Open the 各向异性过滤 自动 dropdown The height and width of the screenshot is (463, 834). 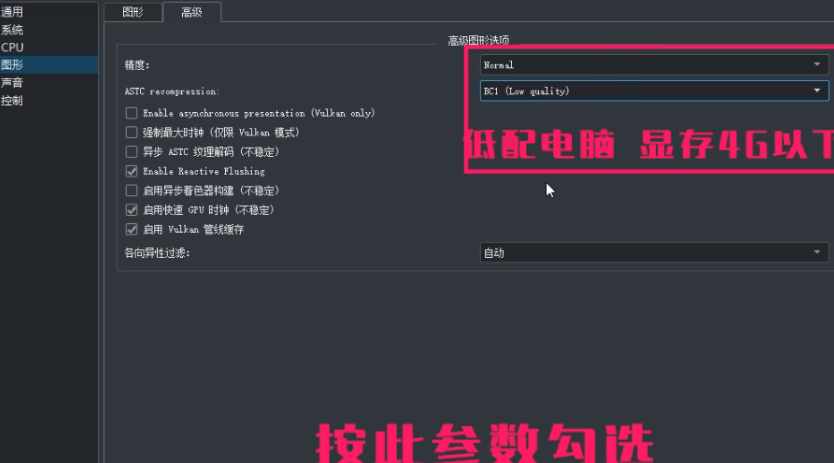[654, 253]
